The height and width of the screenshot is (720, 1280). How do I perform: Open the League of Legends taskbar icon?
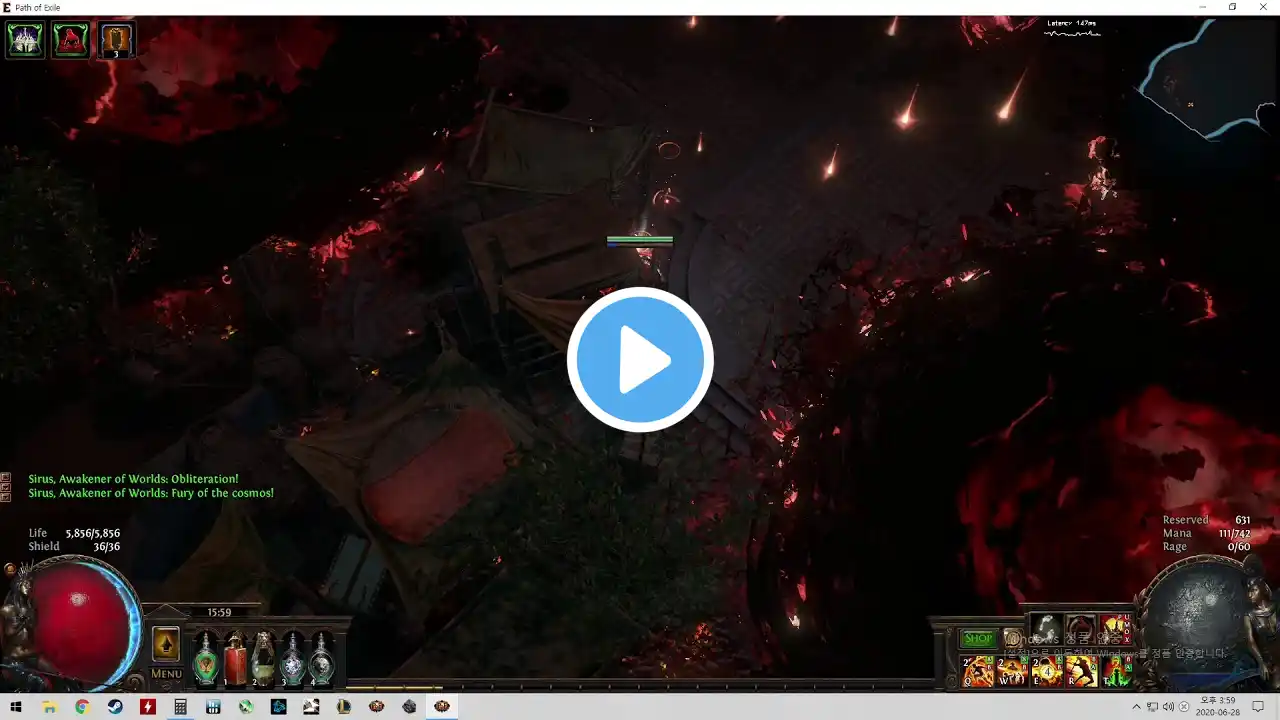point(344,707)
